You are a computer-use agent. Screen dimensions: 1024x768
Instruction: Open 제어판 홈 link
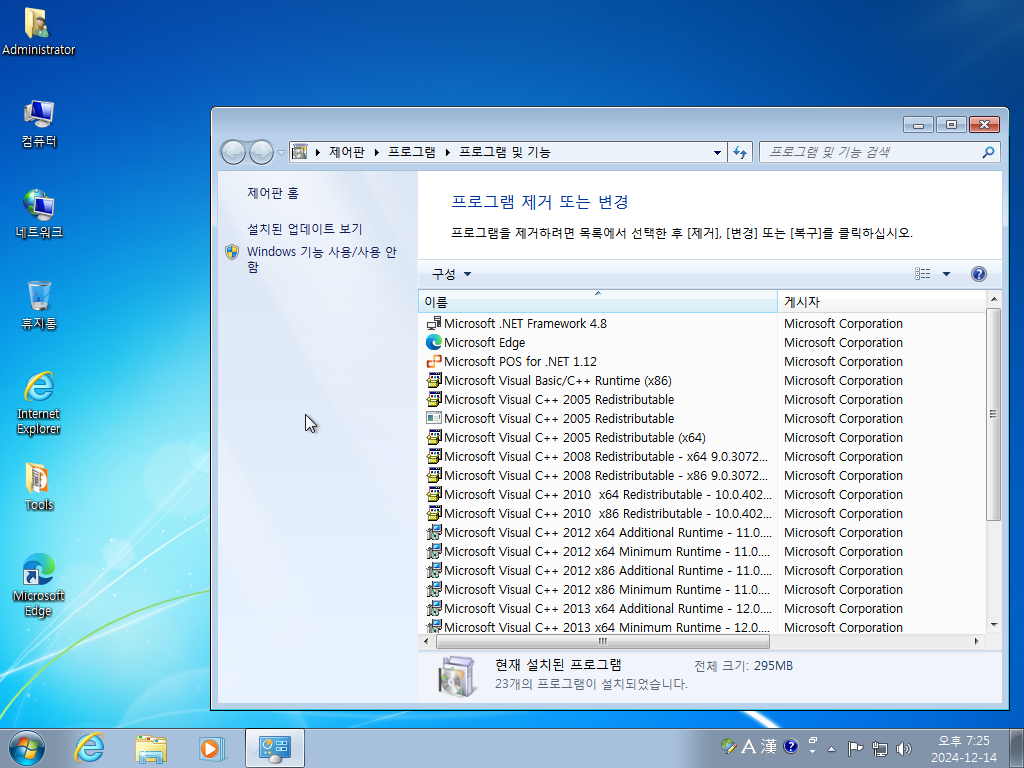click(x=273, y=193)
